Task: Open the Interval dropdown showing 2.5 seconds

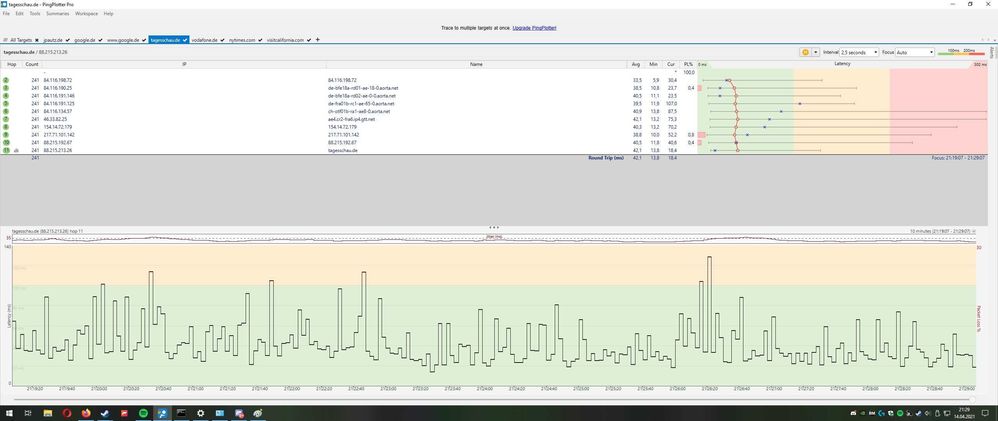Action: [x=859, y=52]
